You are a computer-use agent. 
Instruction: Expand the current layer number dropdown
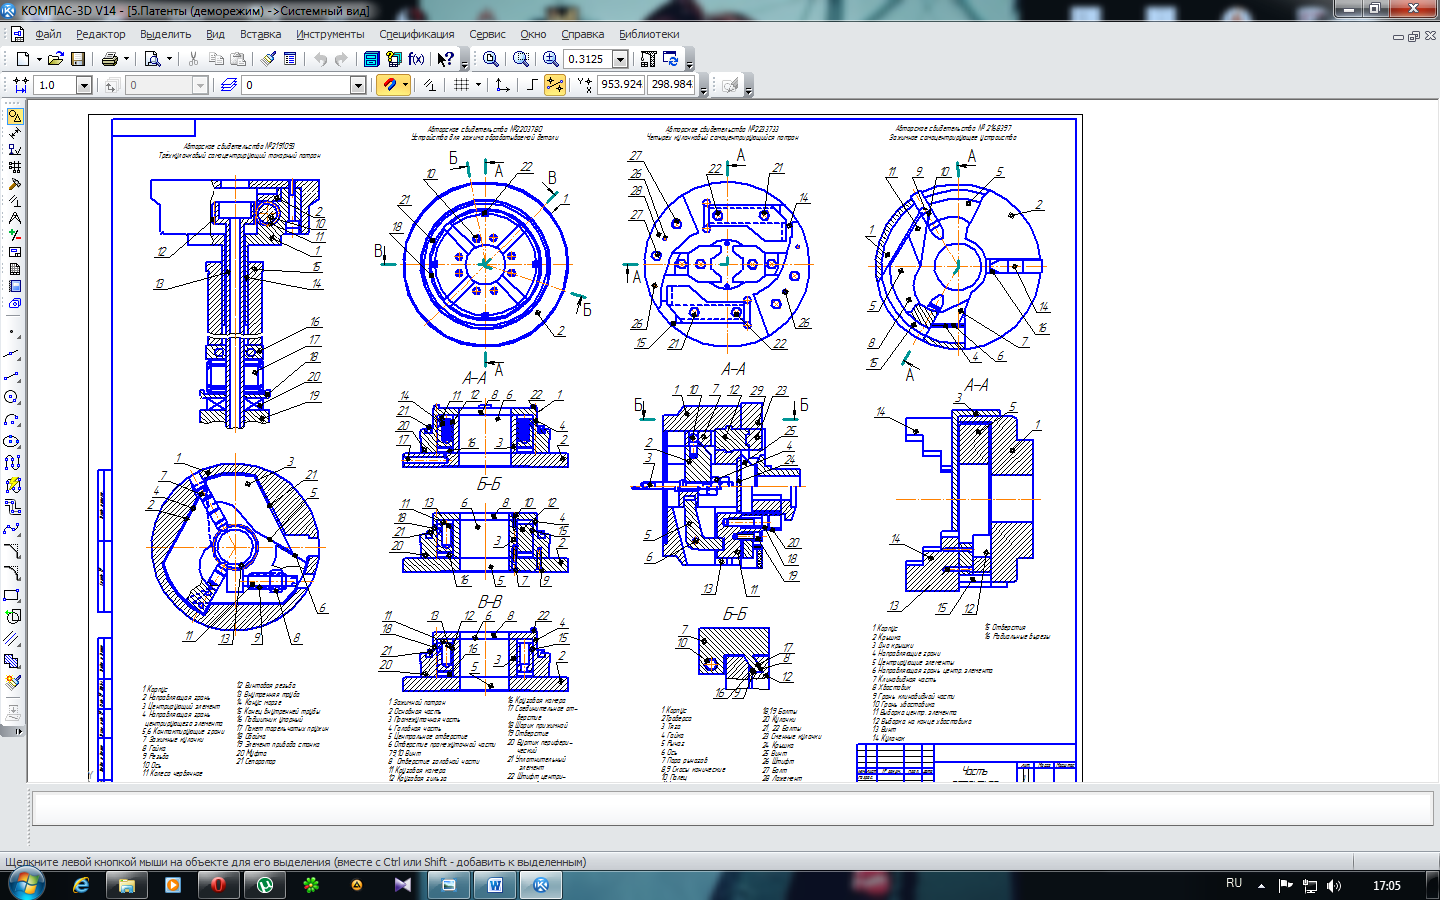[x=357, y=85]
